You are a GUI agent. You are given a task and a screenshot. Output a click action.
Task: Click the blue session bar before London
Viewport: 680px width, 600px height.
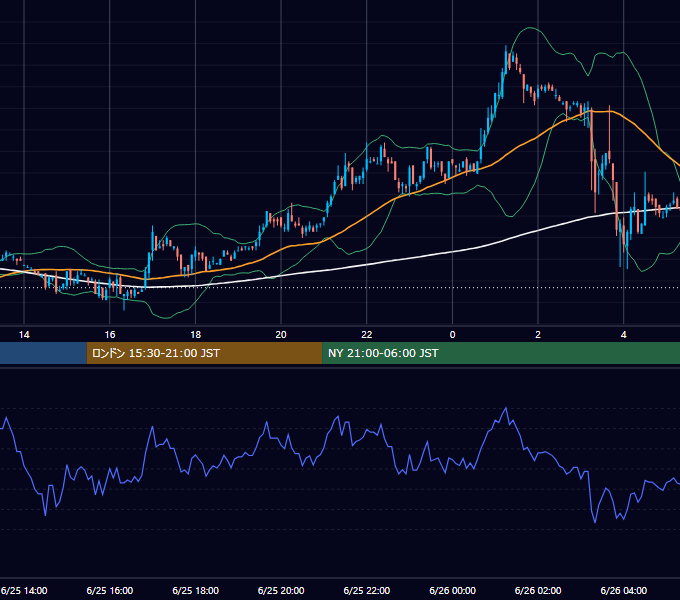point(43,353)
